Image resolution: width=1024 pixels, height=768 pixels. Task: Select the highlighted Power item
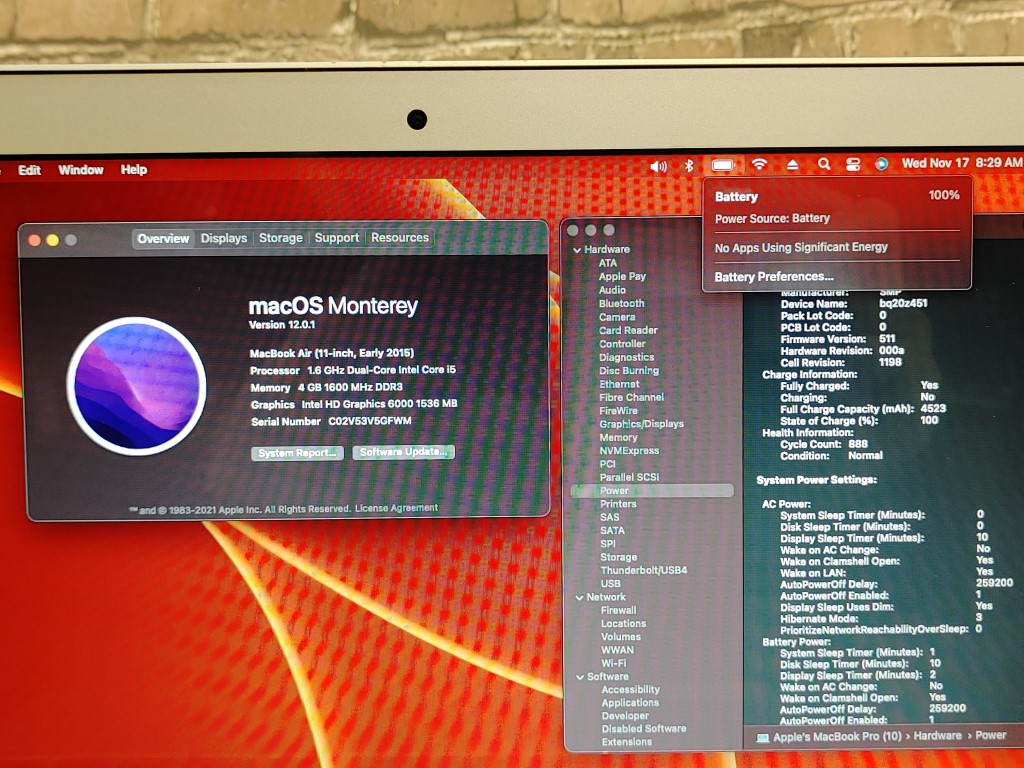(652, 490)
